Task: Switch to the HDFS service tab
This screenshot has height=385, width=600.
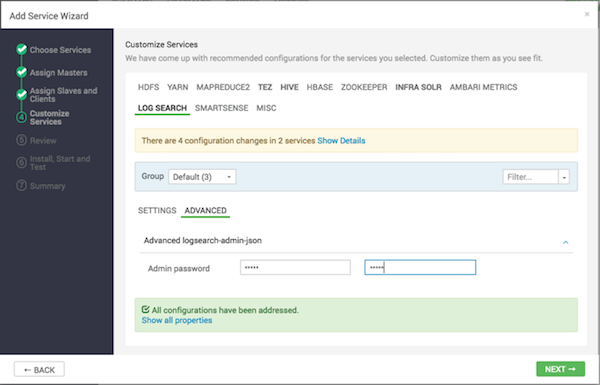Action: [x=148, y=87]
